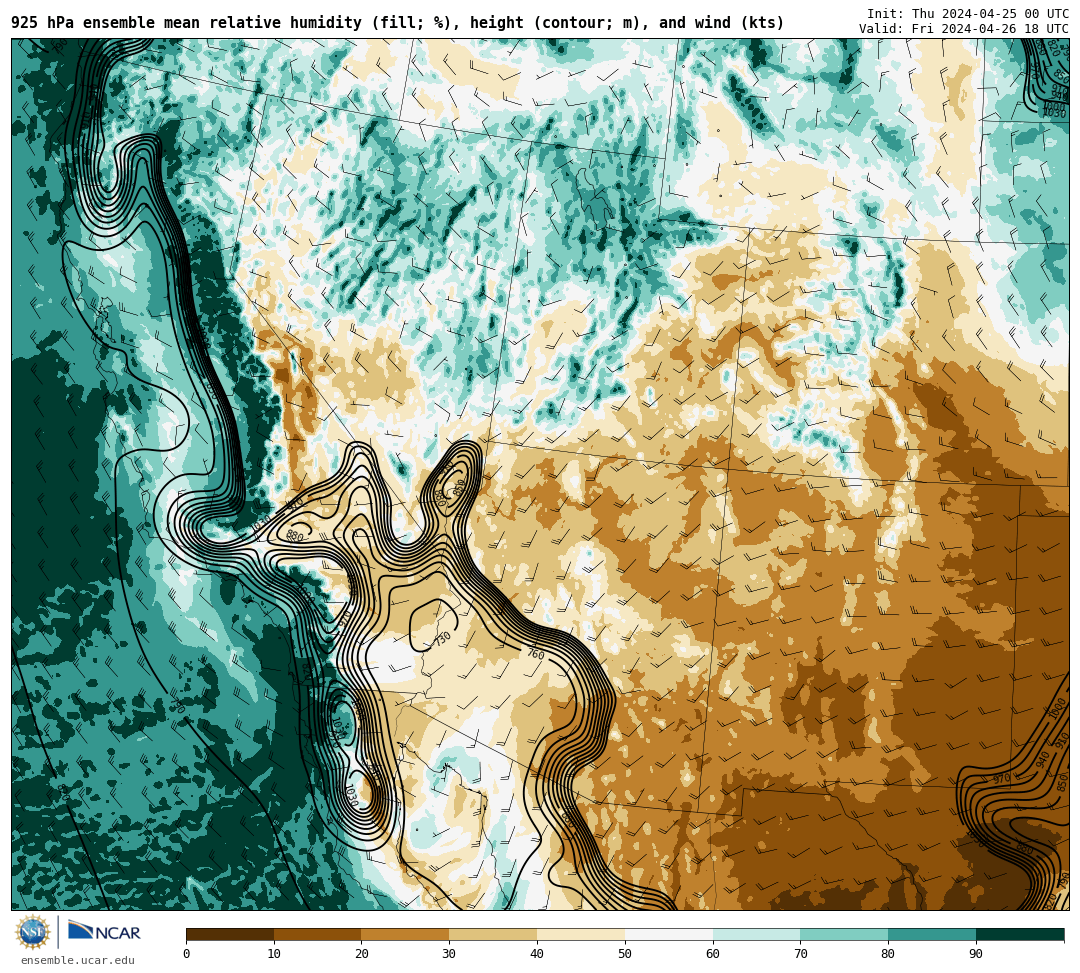Click the colorbar tick label '0'
The width and height of the screenshot is (1080, 973).
[x=187, y=954]
